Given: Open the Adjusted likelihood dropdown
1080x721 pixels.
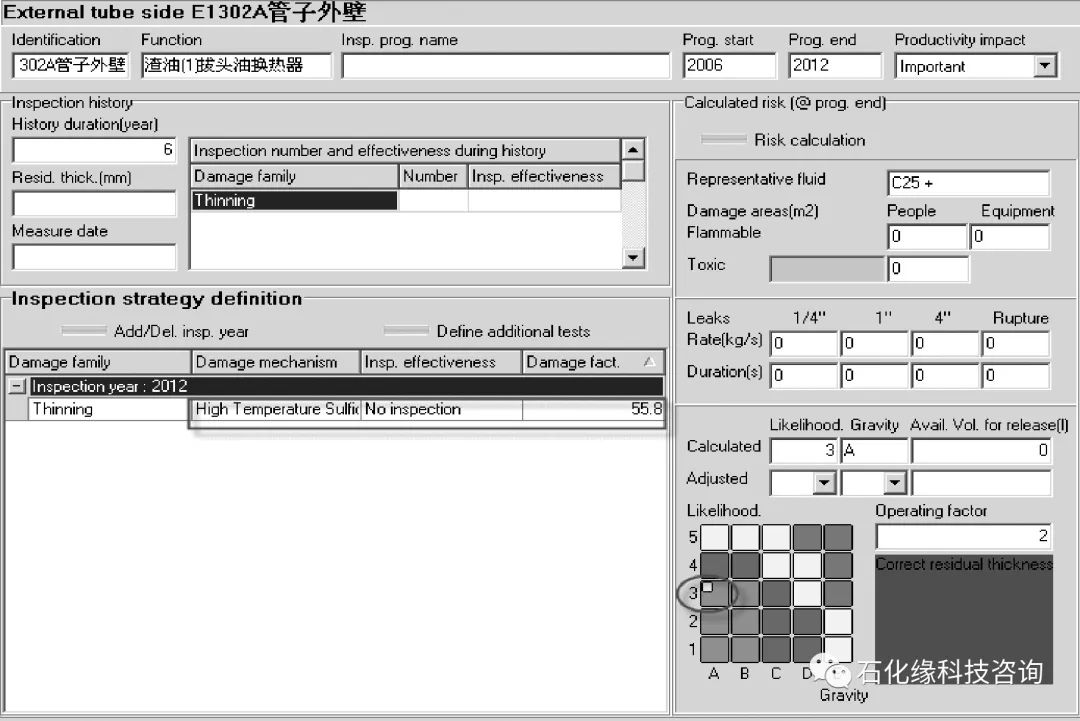Looking at the screenshot, I should point(824,484).
